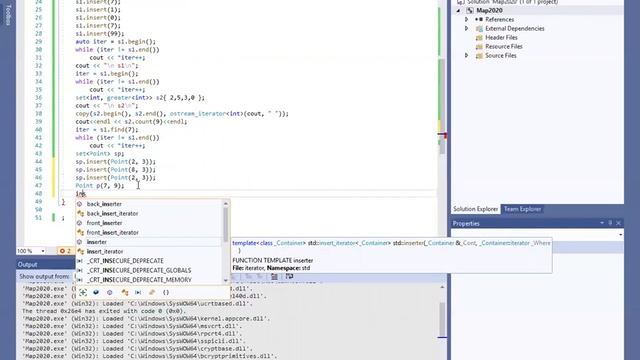The height and width of the screenshot is (360, 640).
Task: Choose _CRT_INSECURE_DEPRECATE_MEMORY suggestion
Action: (139, 280)
